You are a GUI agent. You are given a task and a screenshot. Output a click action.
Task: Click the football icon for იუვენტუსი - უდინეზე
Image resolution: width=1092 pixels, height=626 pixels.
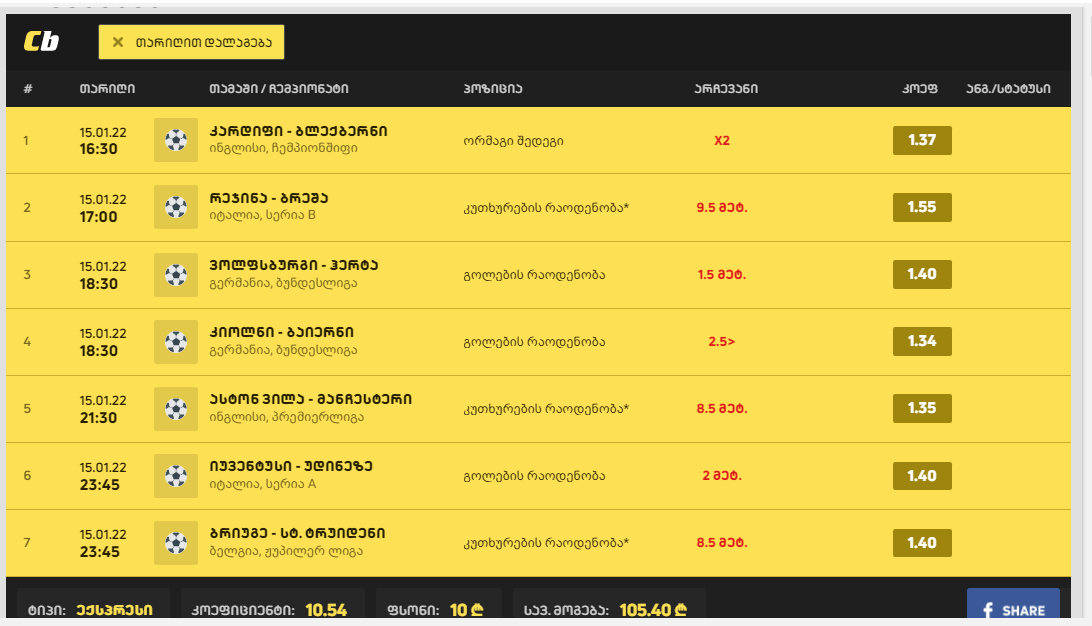tap(176, 476)
